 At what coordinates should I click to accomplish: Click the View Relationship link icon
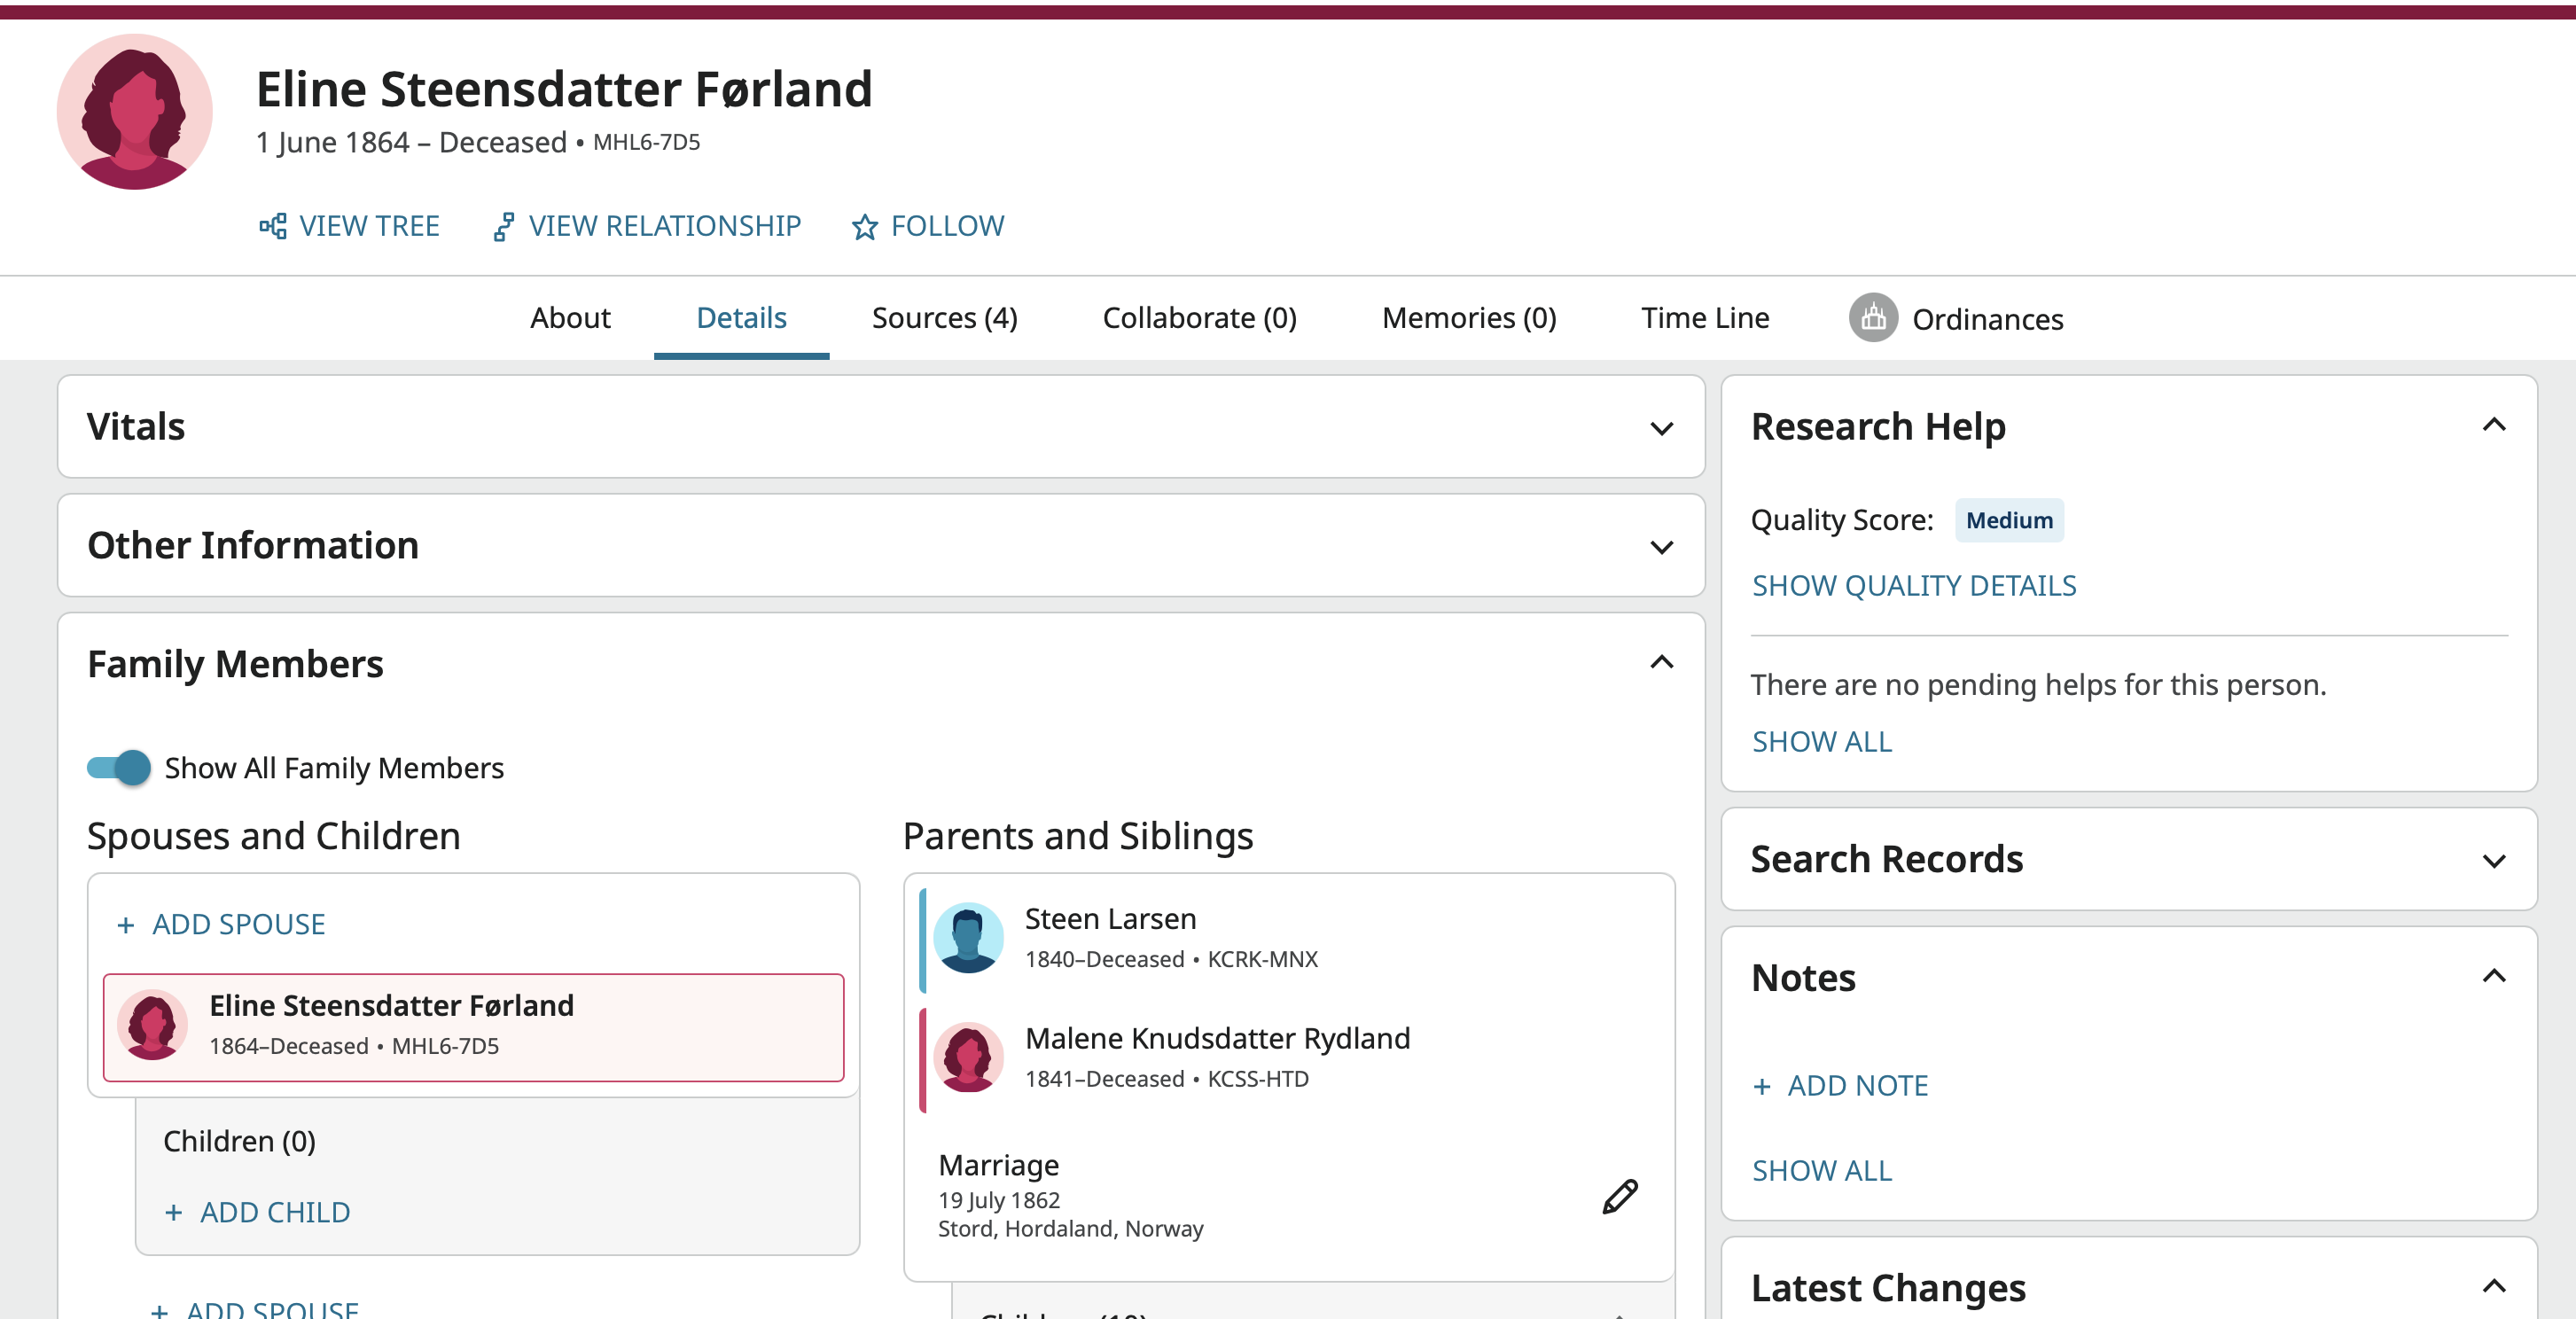(503, 226)
